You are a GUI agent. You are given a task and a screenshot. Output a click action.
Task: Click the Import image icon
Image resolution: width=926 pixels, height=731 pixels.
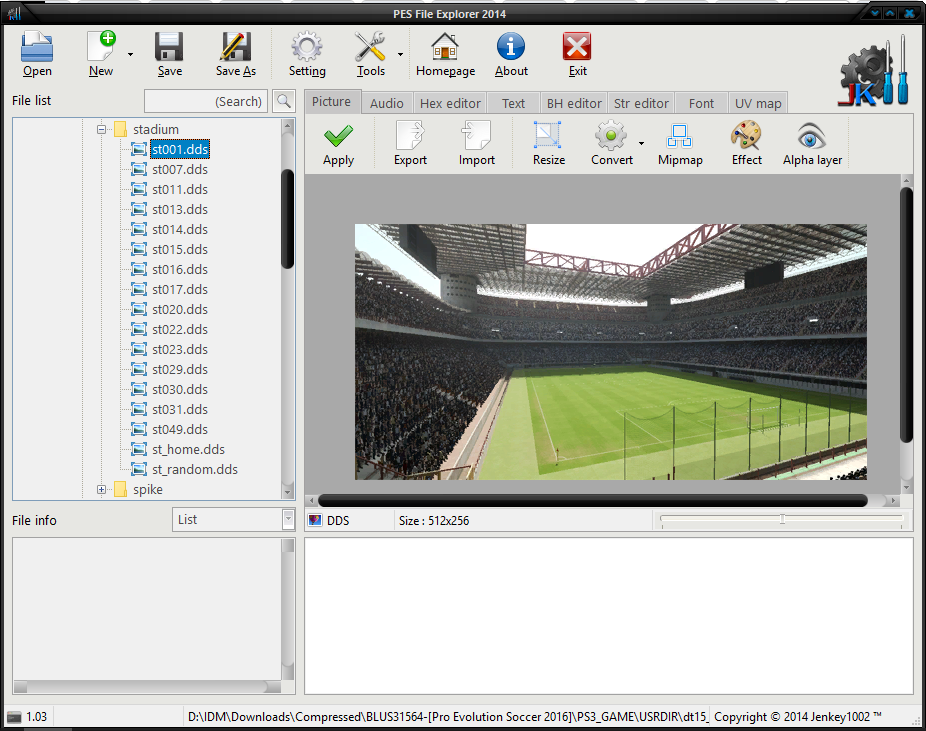[476, 136]
